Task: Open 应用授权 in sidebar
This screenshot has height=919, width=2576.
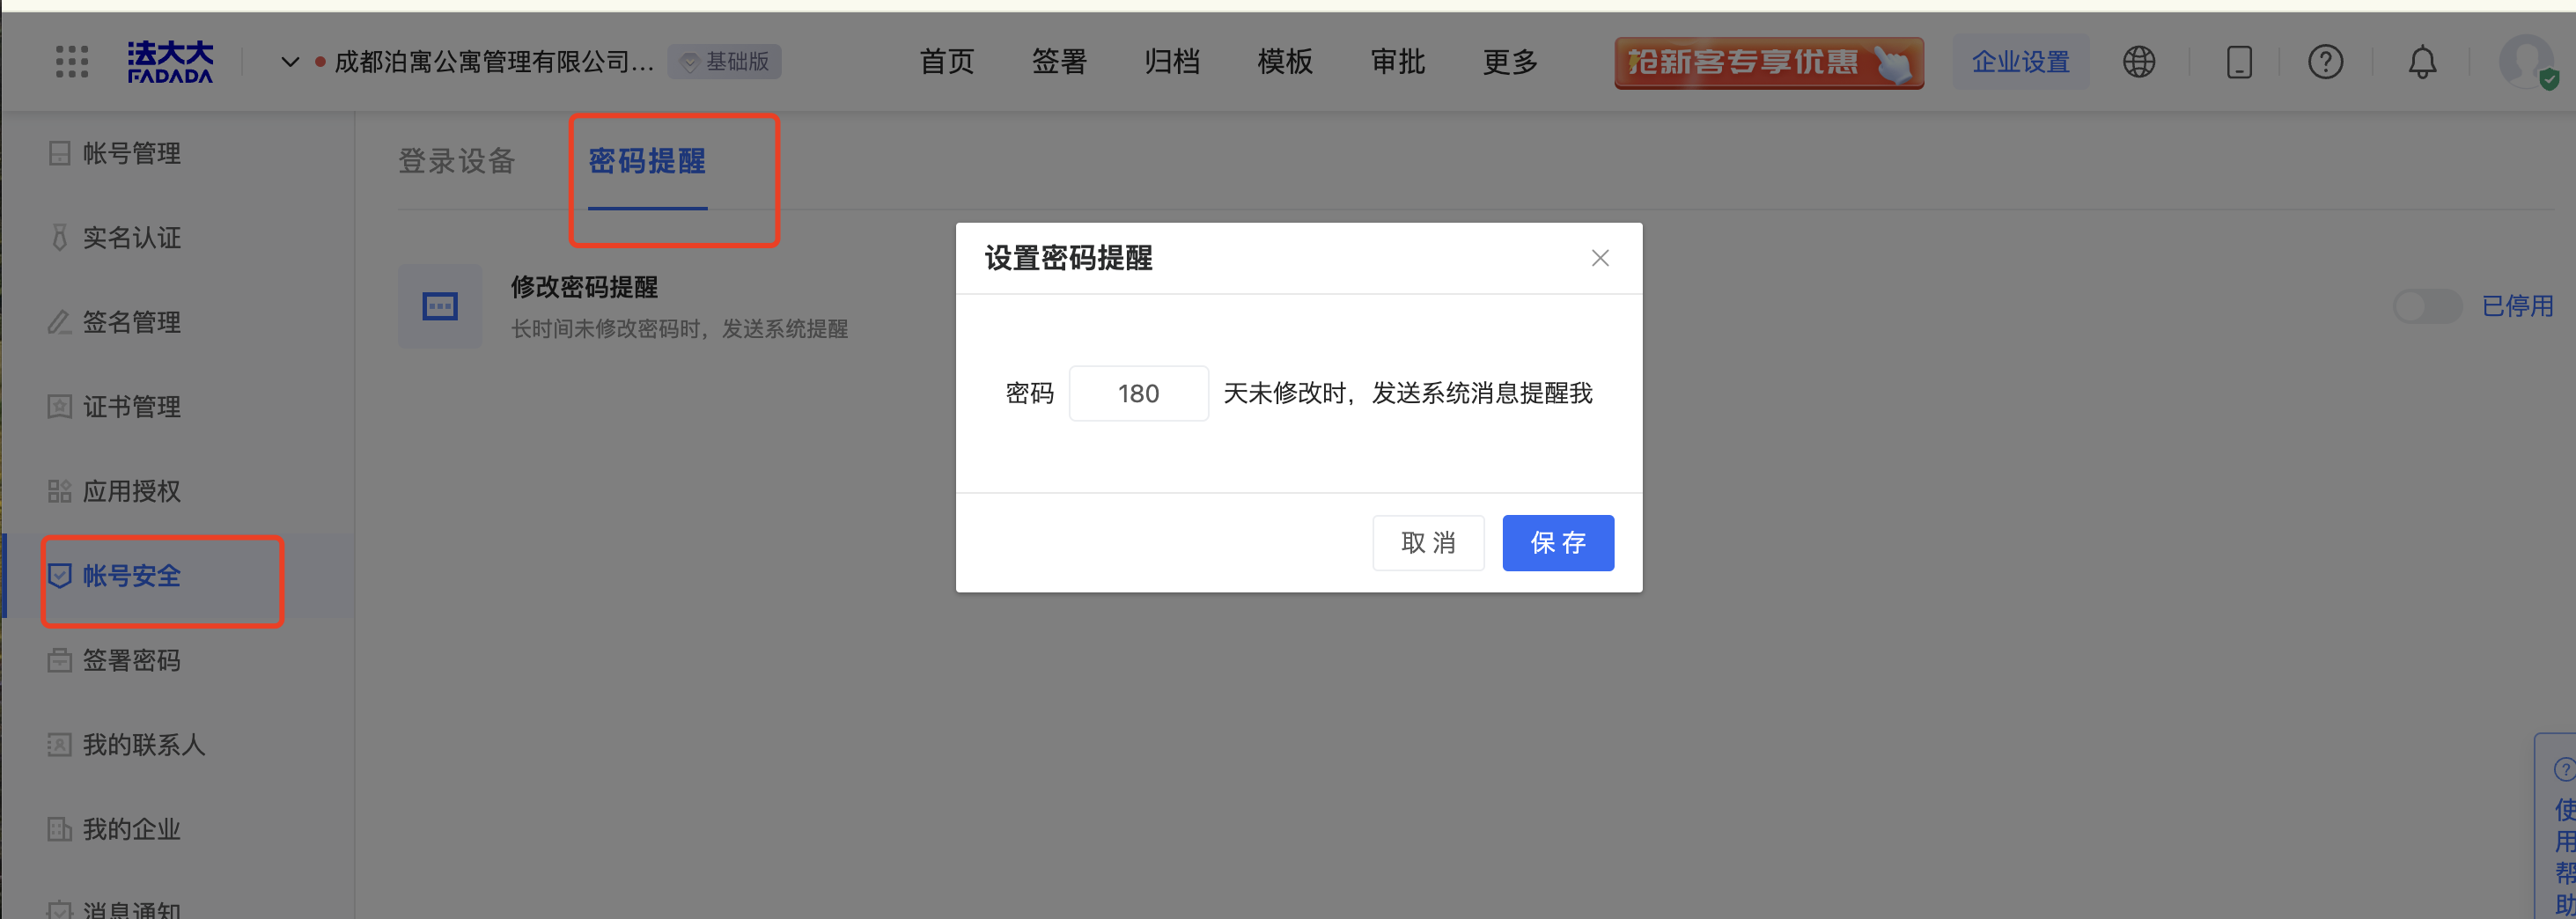Action: tap(131, 491)
